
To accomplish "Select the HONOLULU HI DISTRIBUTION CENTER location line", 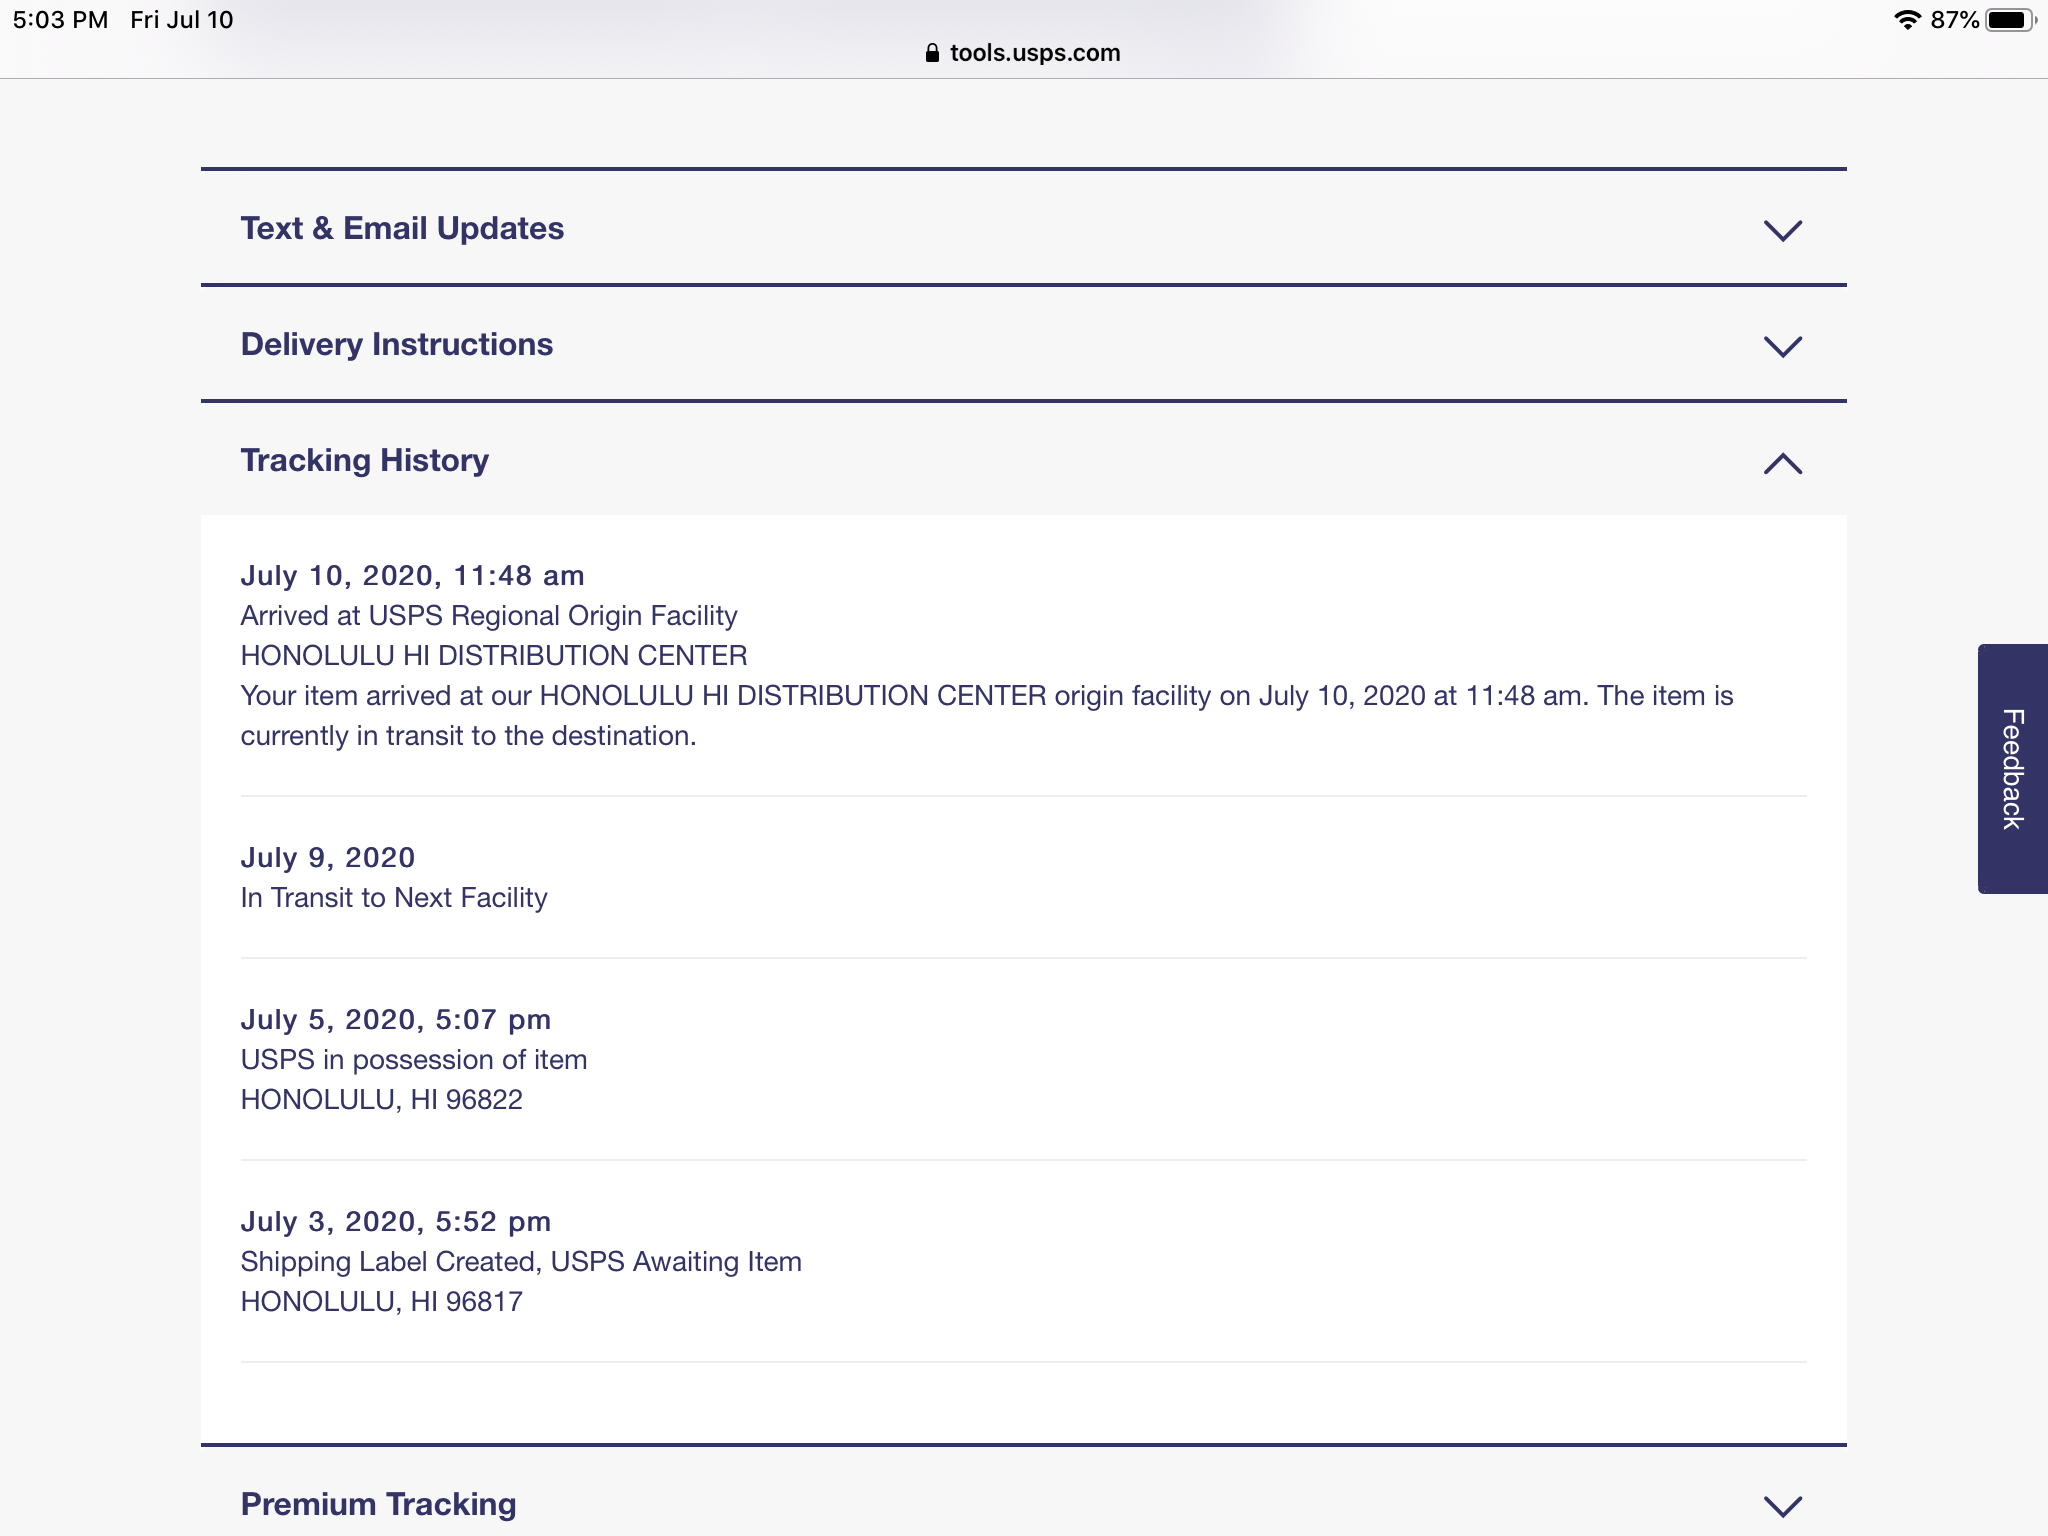I will coord(494,656).
